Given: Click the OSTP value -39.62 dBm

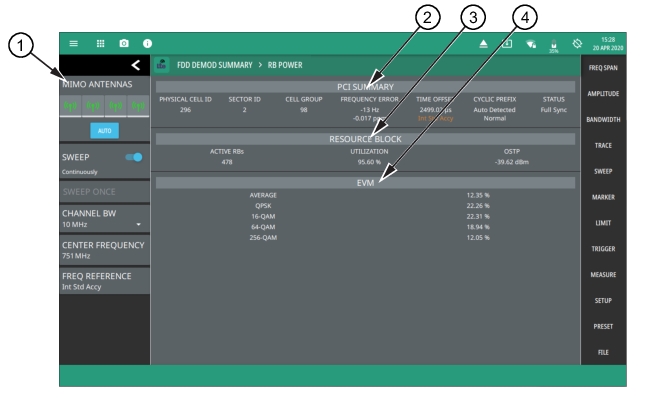Looking at the screenshot, I should coord(512,162).
